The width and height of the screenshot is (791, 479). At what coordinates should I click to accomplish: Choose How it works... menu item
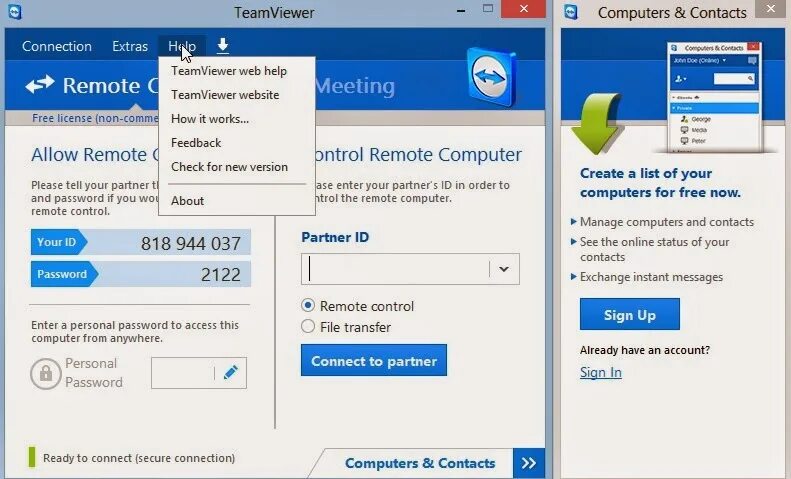tap(210, 119)
